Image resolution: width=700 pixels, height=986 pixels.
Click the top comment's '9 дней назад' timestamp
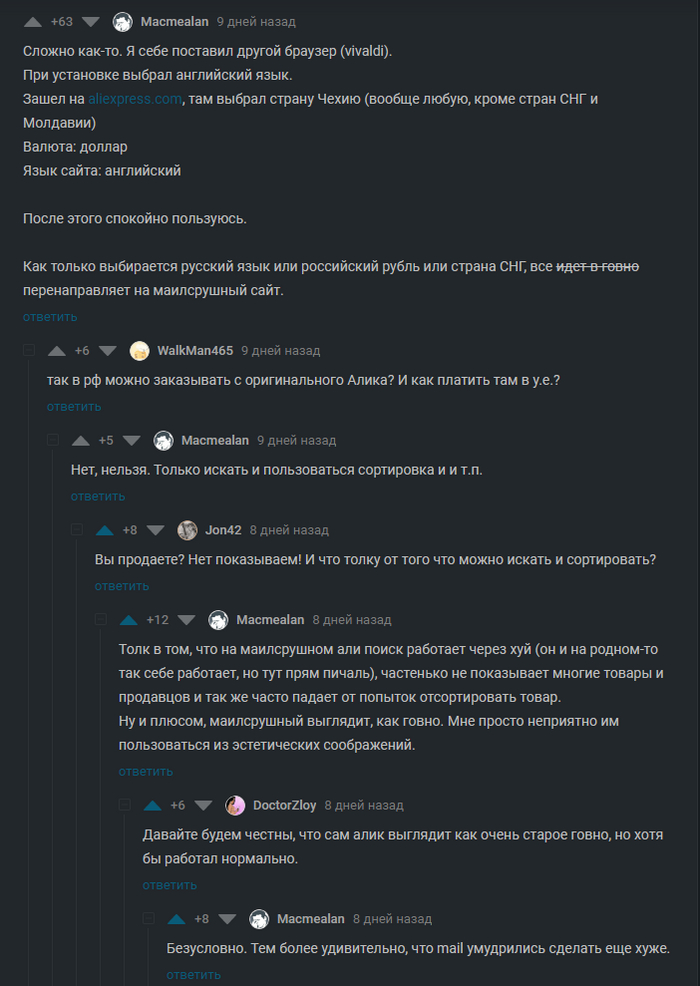256,21
